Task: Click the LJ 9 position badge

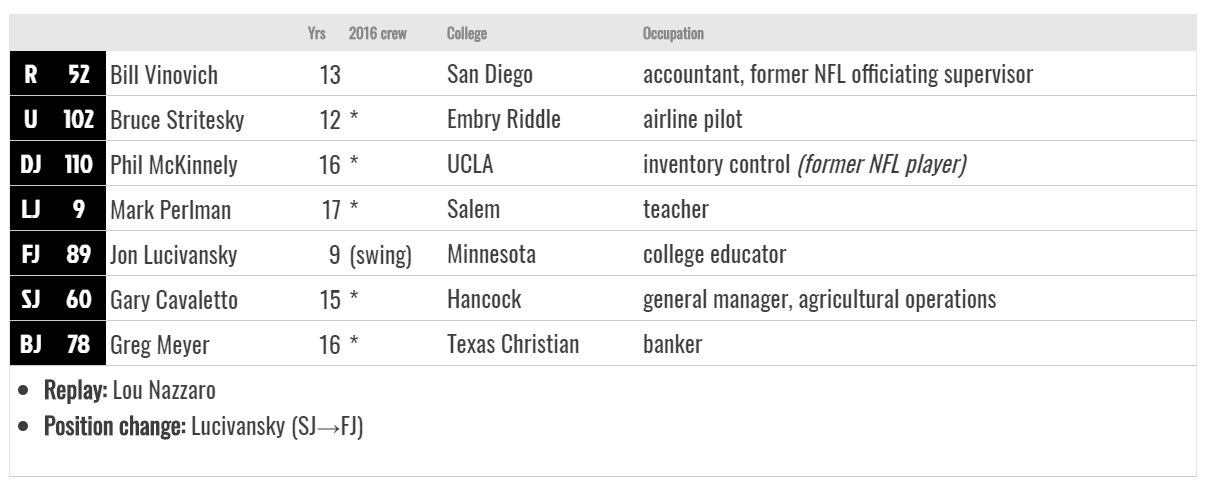Action: click(56, 210)
